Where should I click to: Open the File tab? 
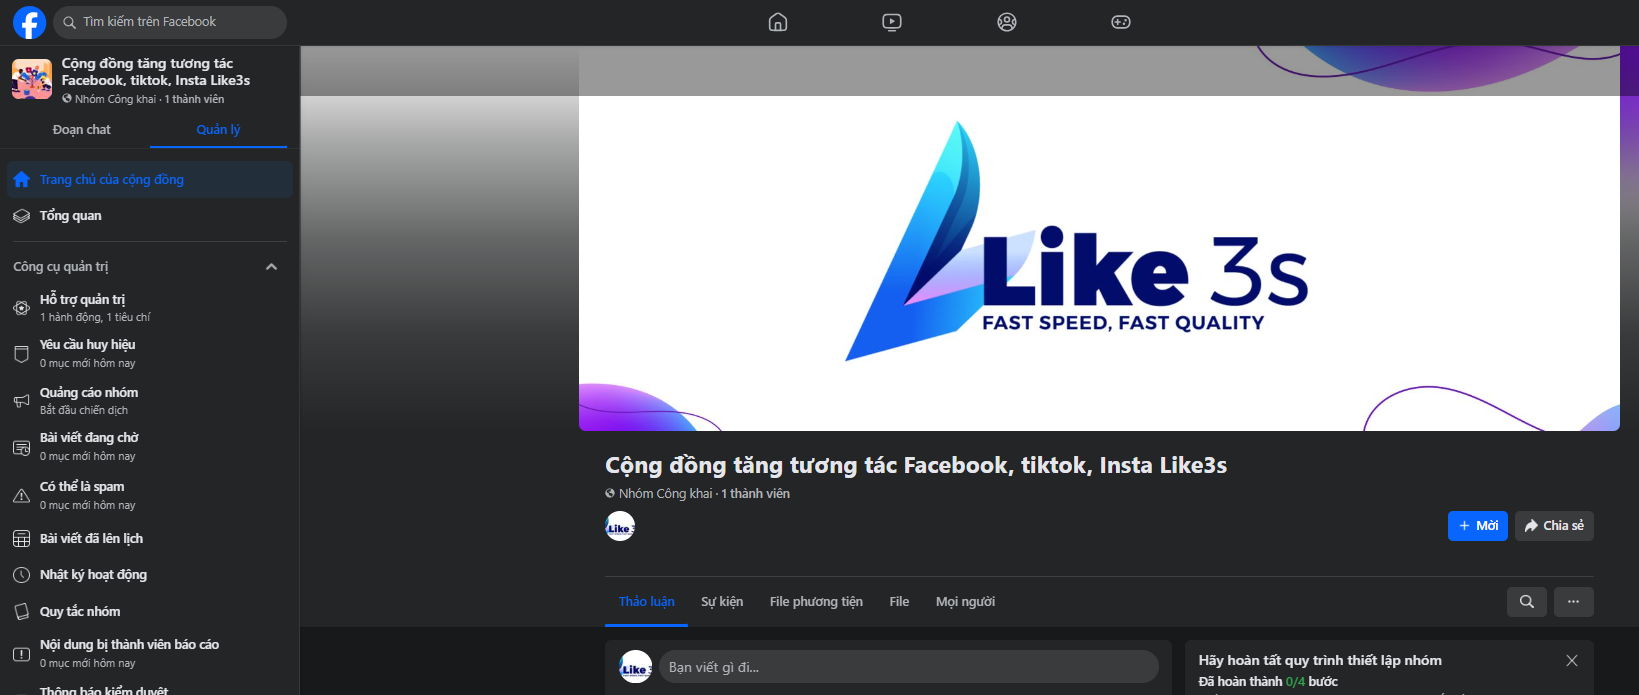899,602
